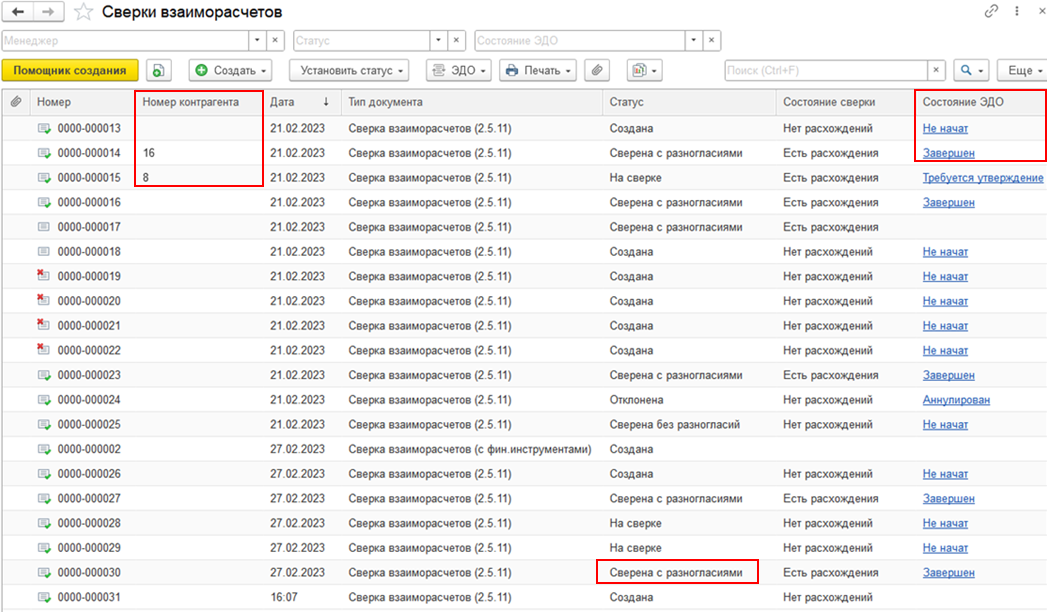1053x612 pixels.
Task: Click the copy link icon in header
Action: point(992,12)
